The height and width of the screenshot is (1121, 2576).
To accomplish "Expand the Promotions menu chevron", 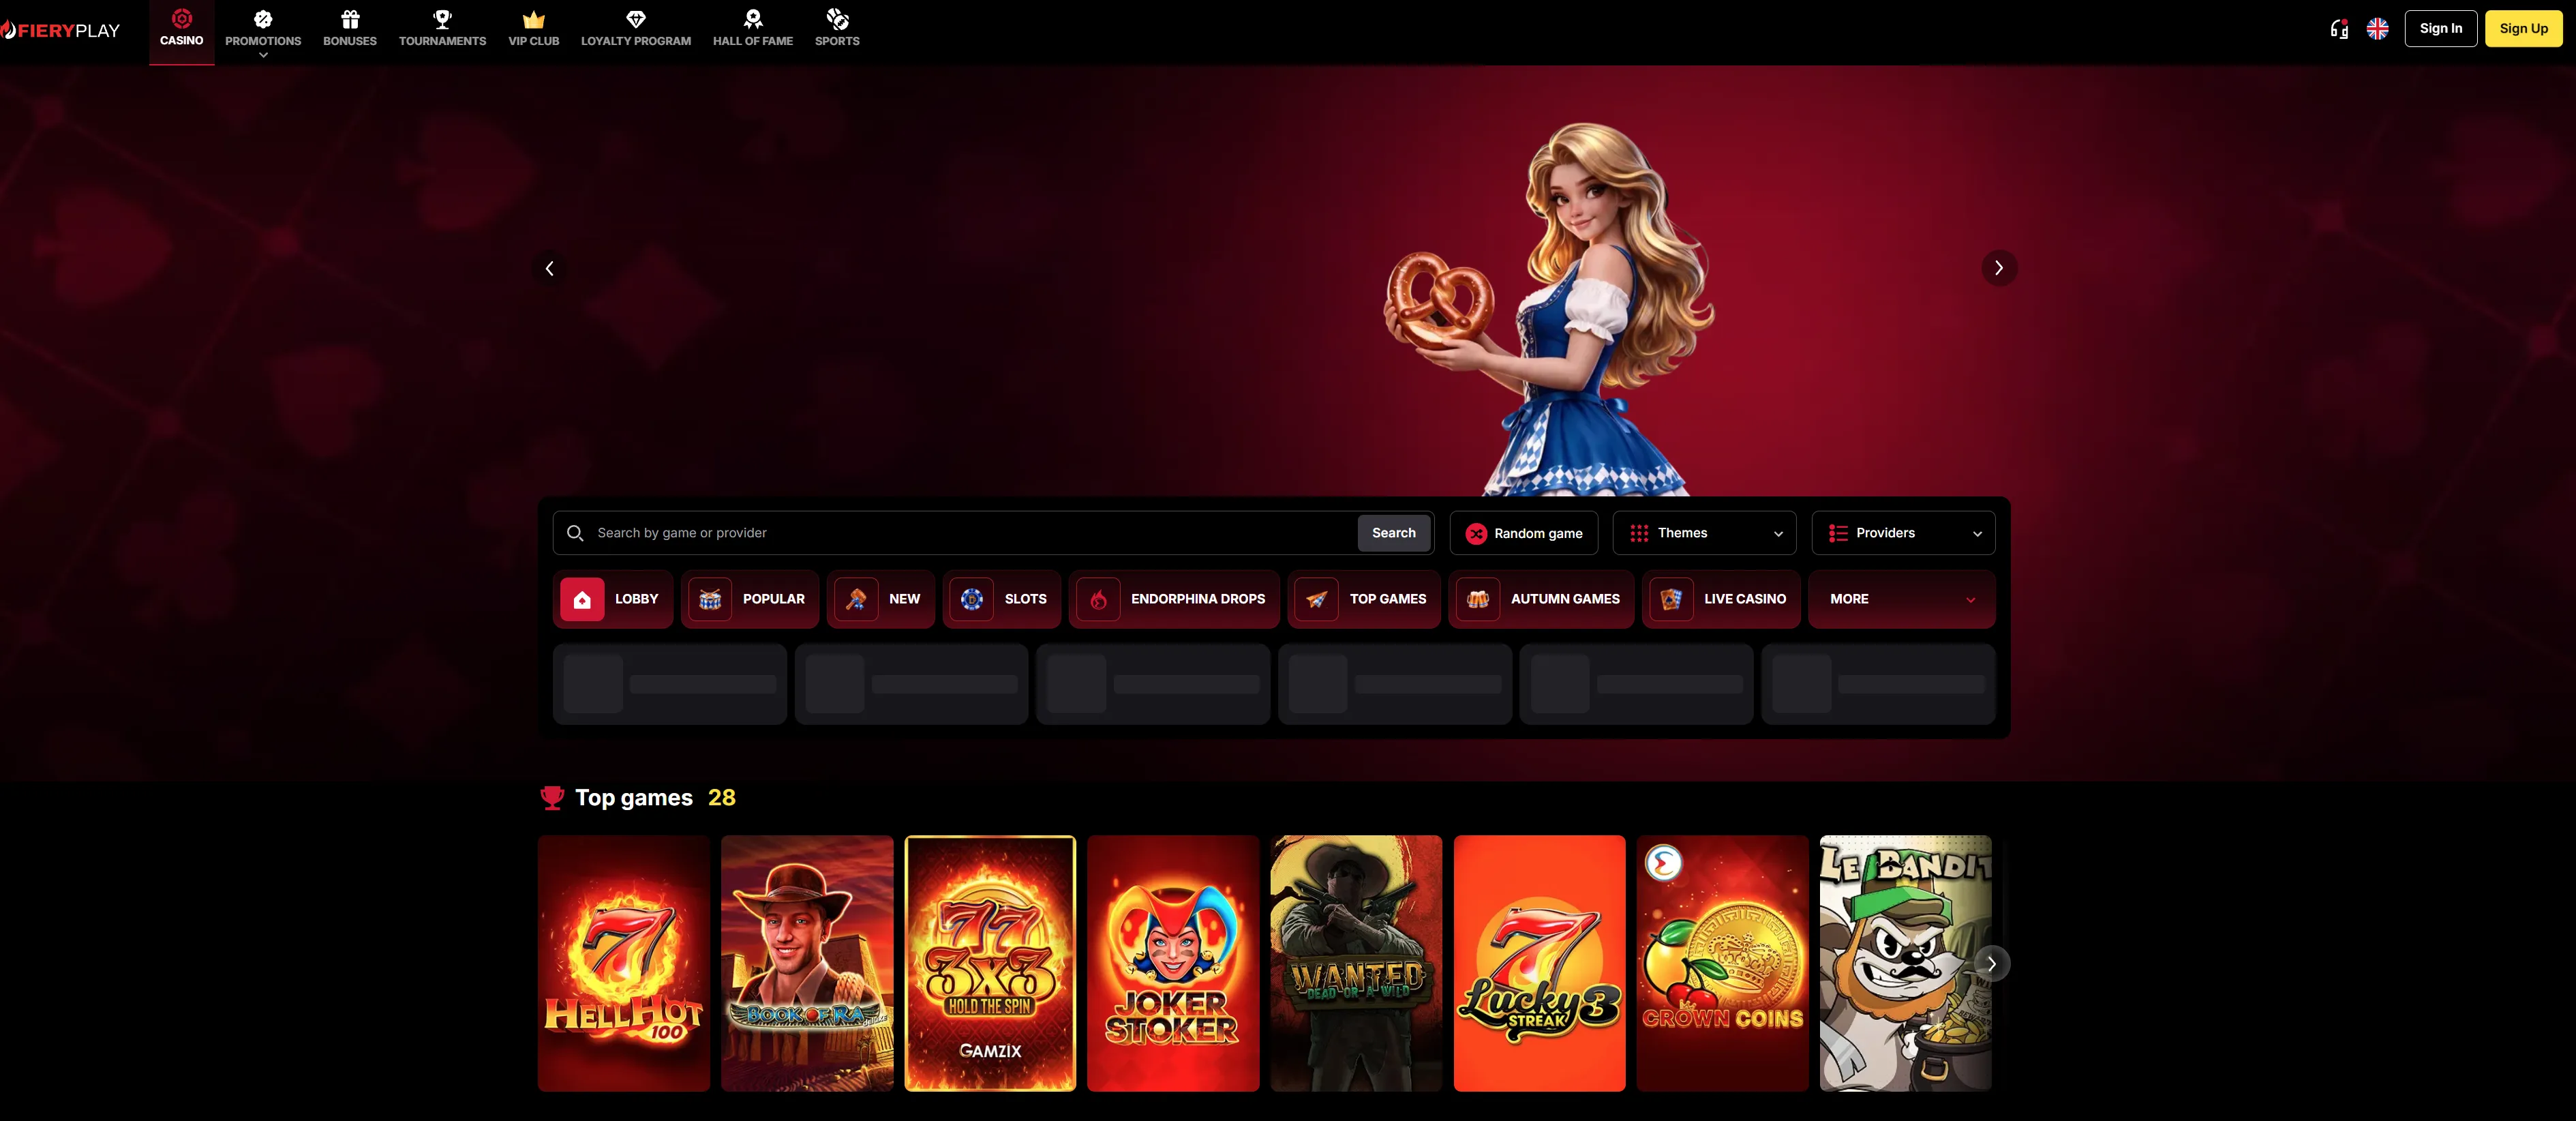I will pyautogui.click(x=263, y=55).
